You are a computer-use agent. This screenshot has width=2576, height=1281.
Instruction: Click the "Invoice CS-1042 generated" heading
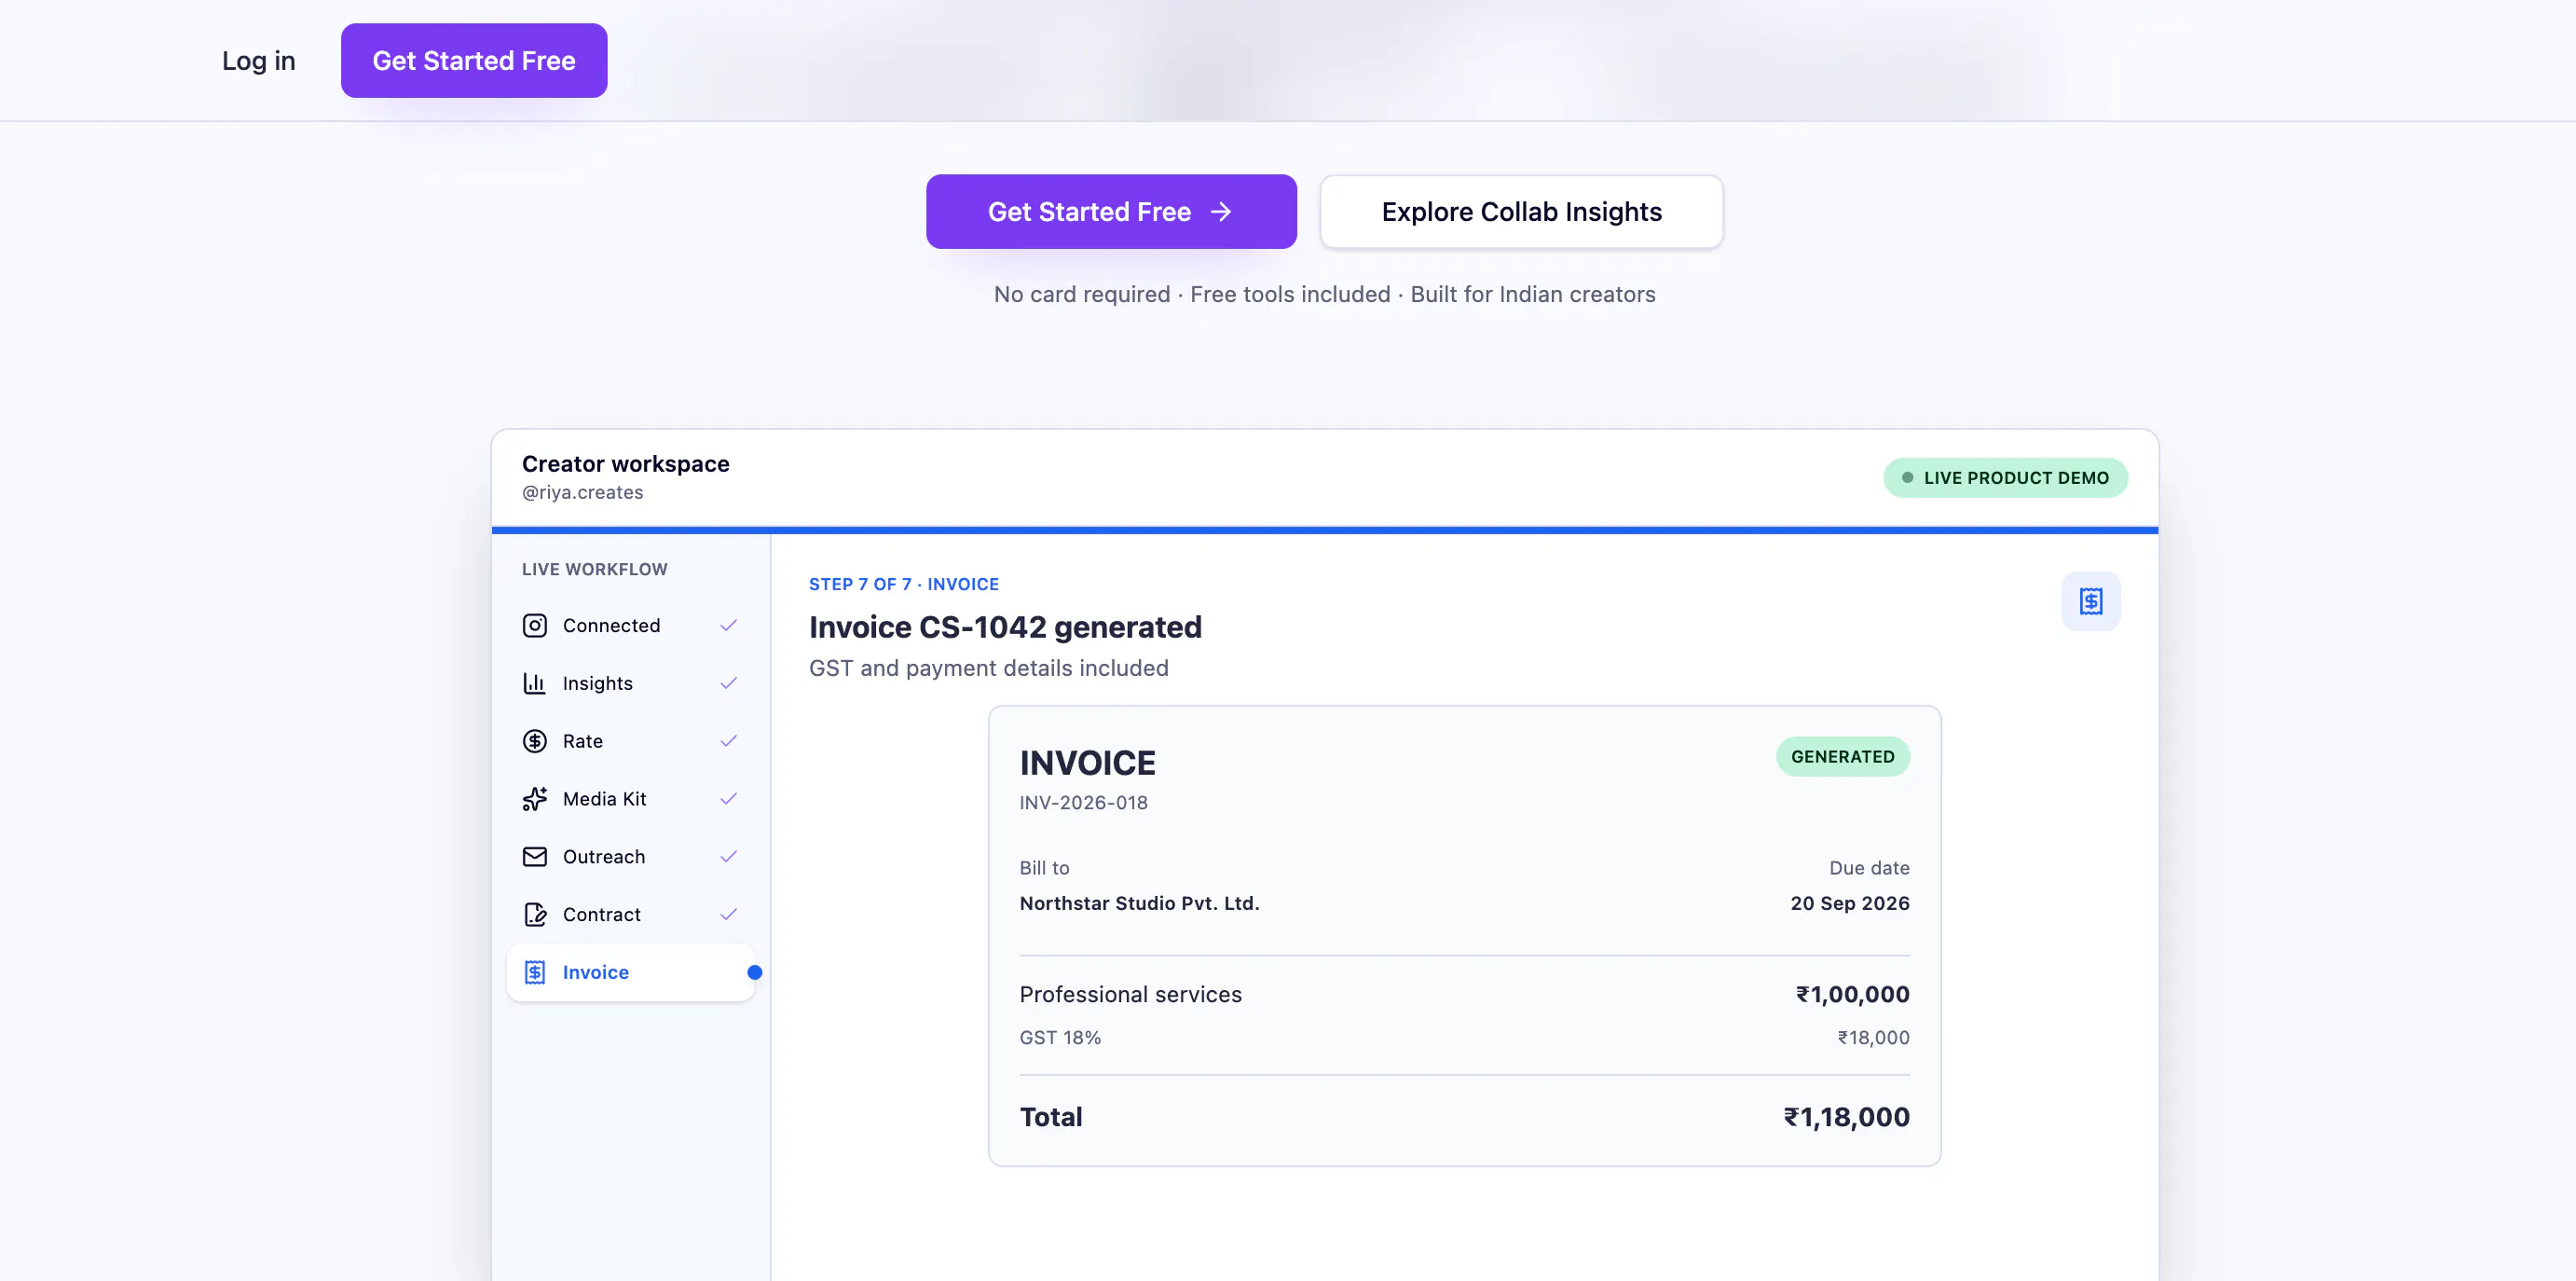[x=1005, y=627]
